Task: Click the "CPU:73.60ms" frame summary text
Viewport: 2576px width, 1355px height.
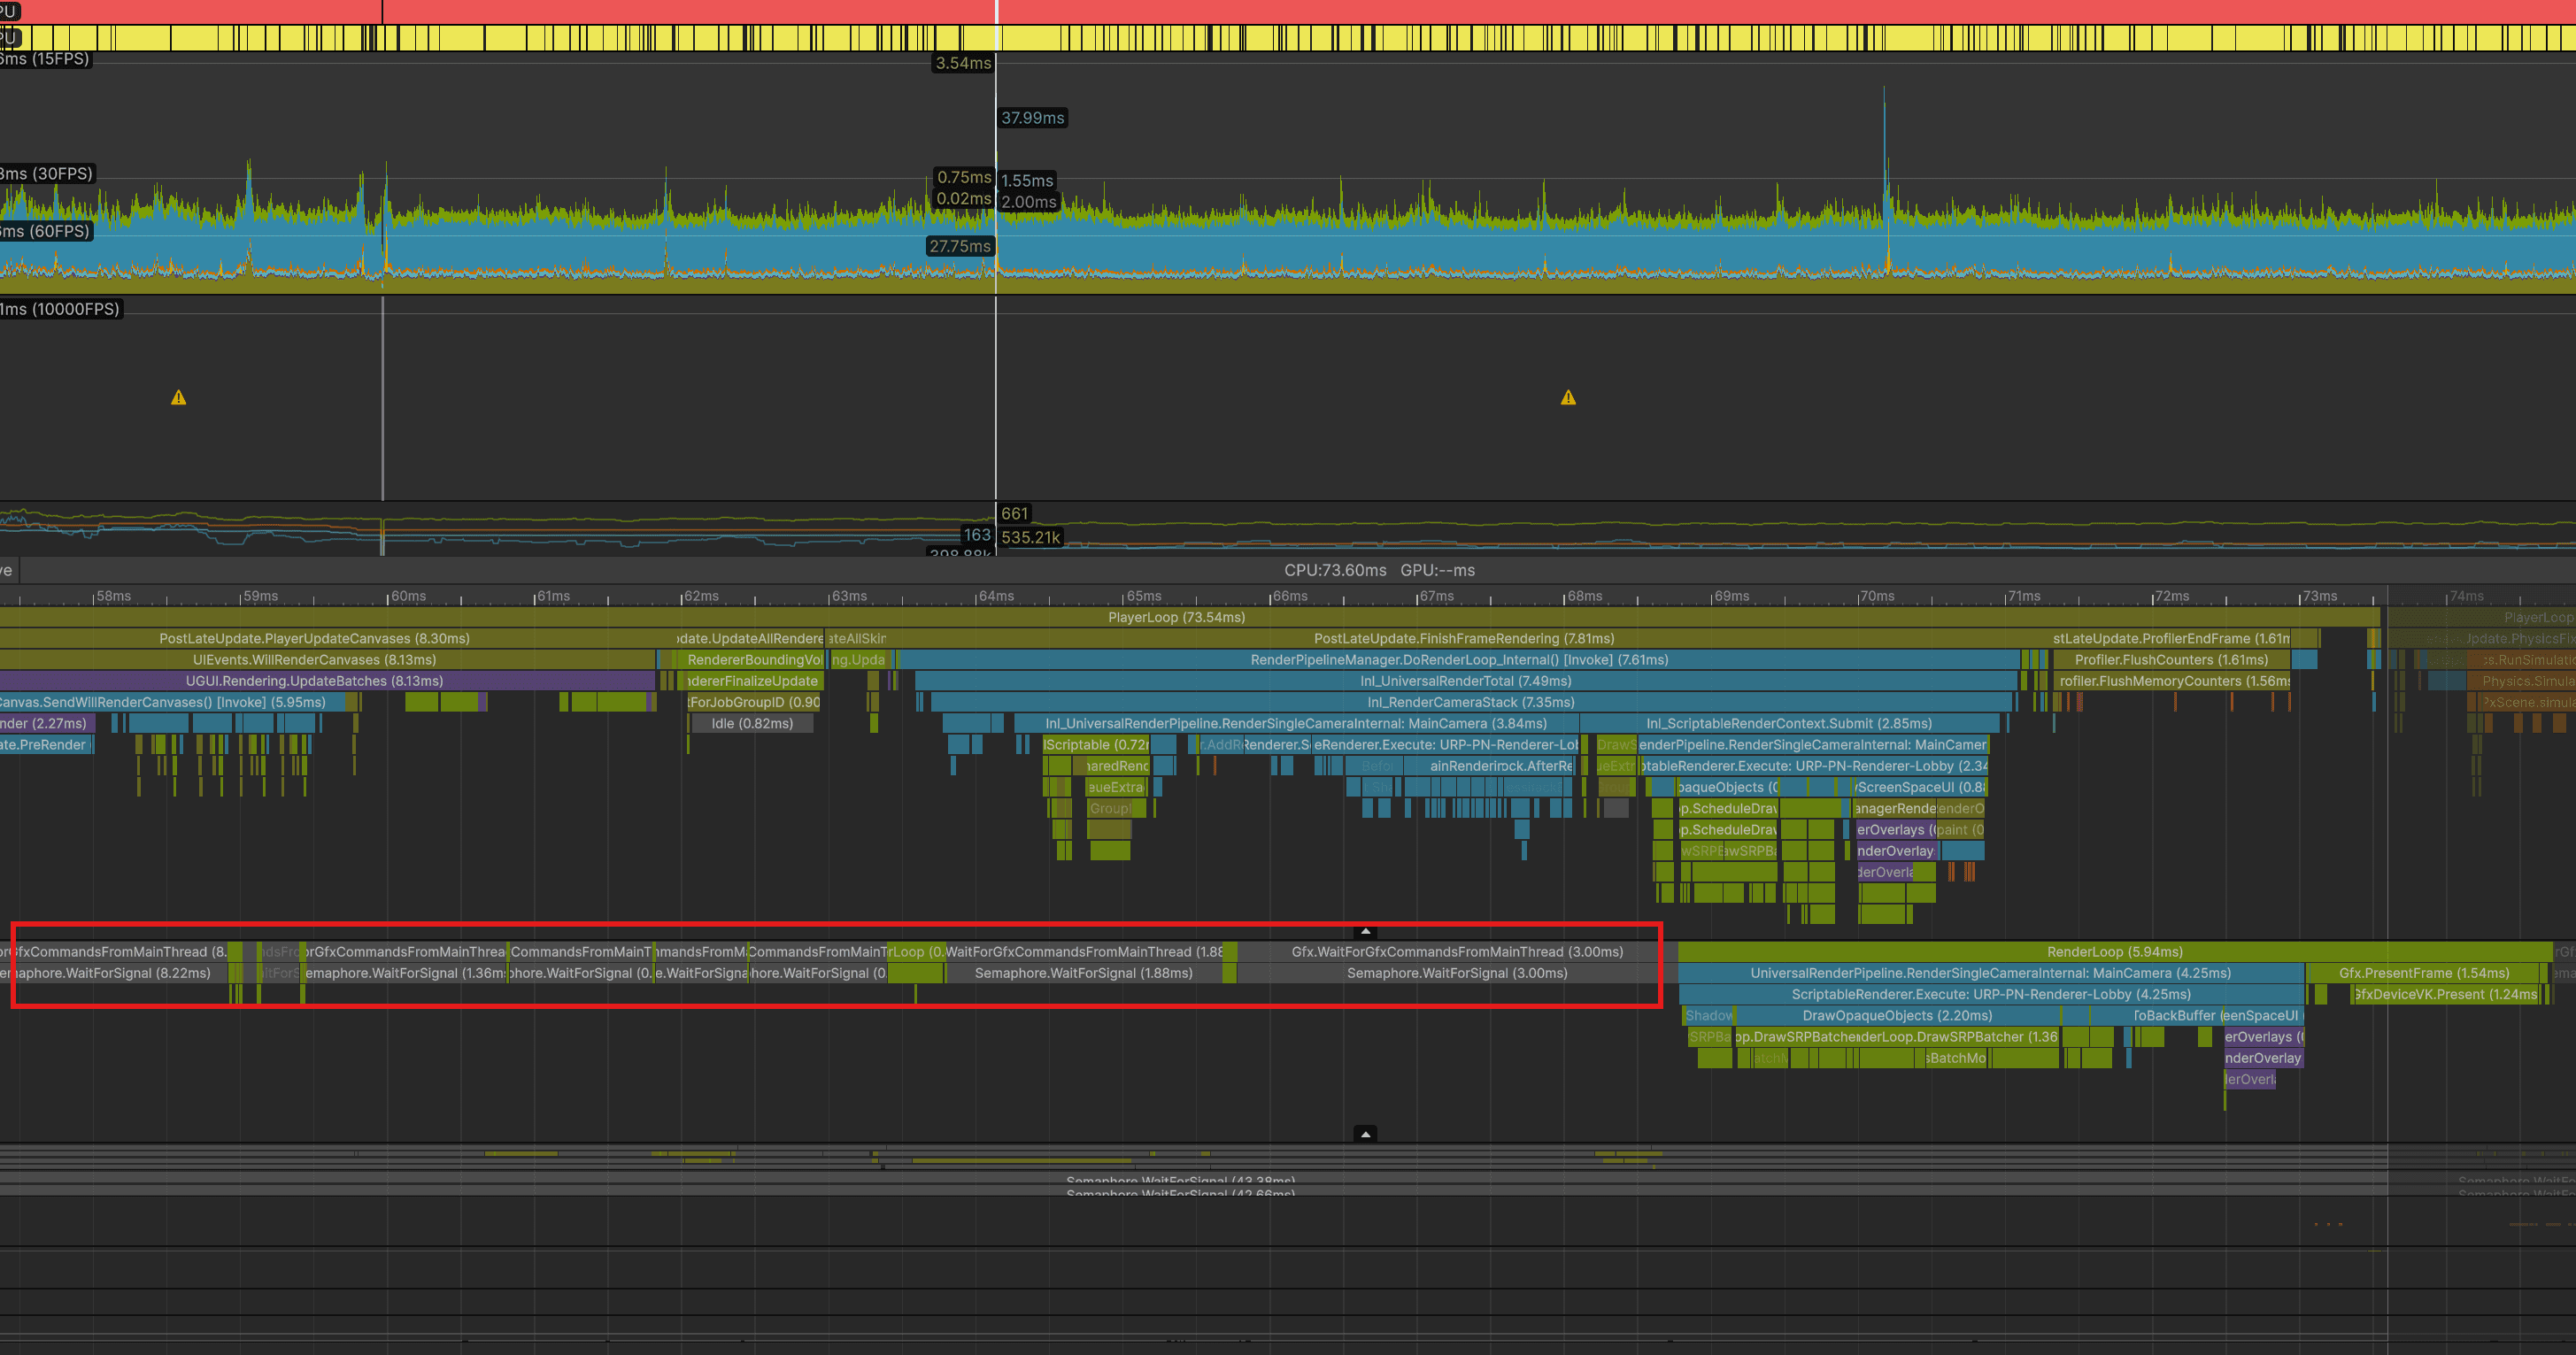Action: tap(1335, 570)
